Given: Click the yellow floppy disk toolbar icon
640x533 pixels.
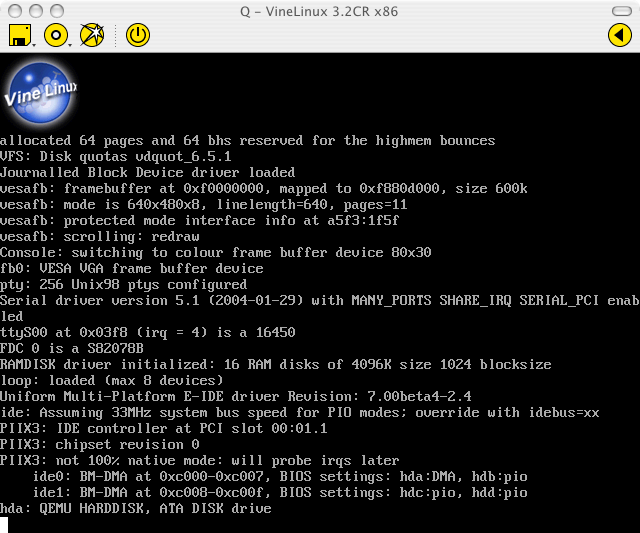Looking at the screenshot, I should click(20, 35).
